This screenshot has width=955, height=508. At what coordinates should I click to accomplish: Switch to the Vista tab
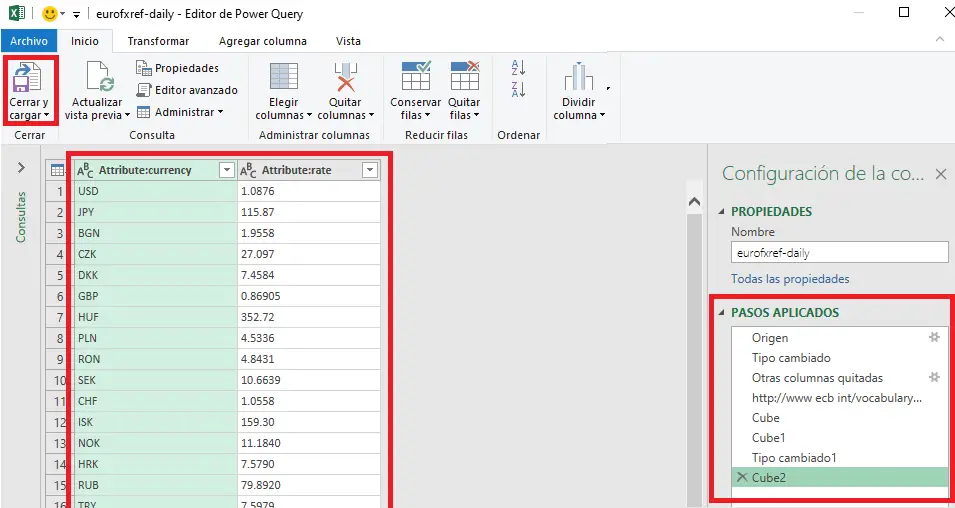348,41
